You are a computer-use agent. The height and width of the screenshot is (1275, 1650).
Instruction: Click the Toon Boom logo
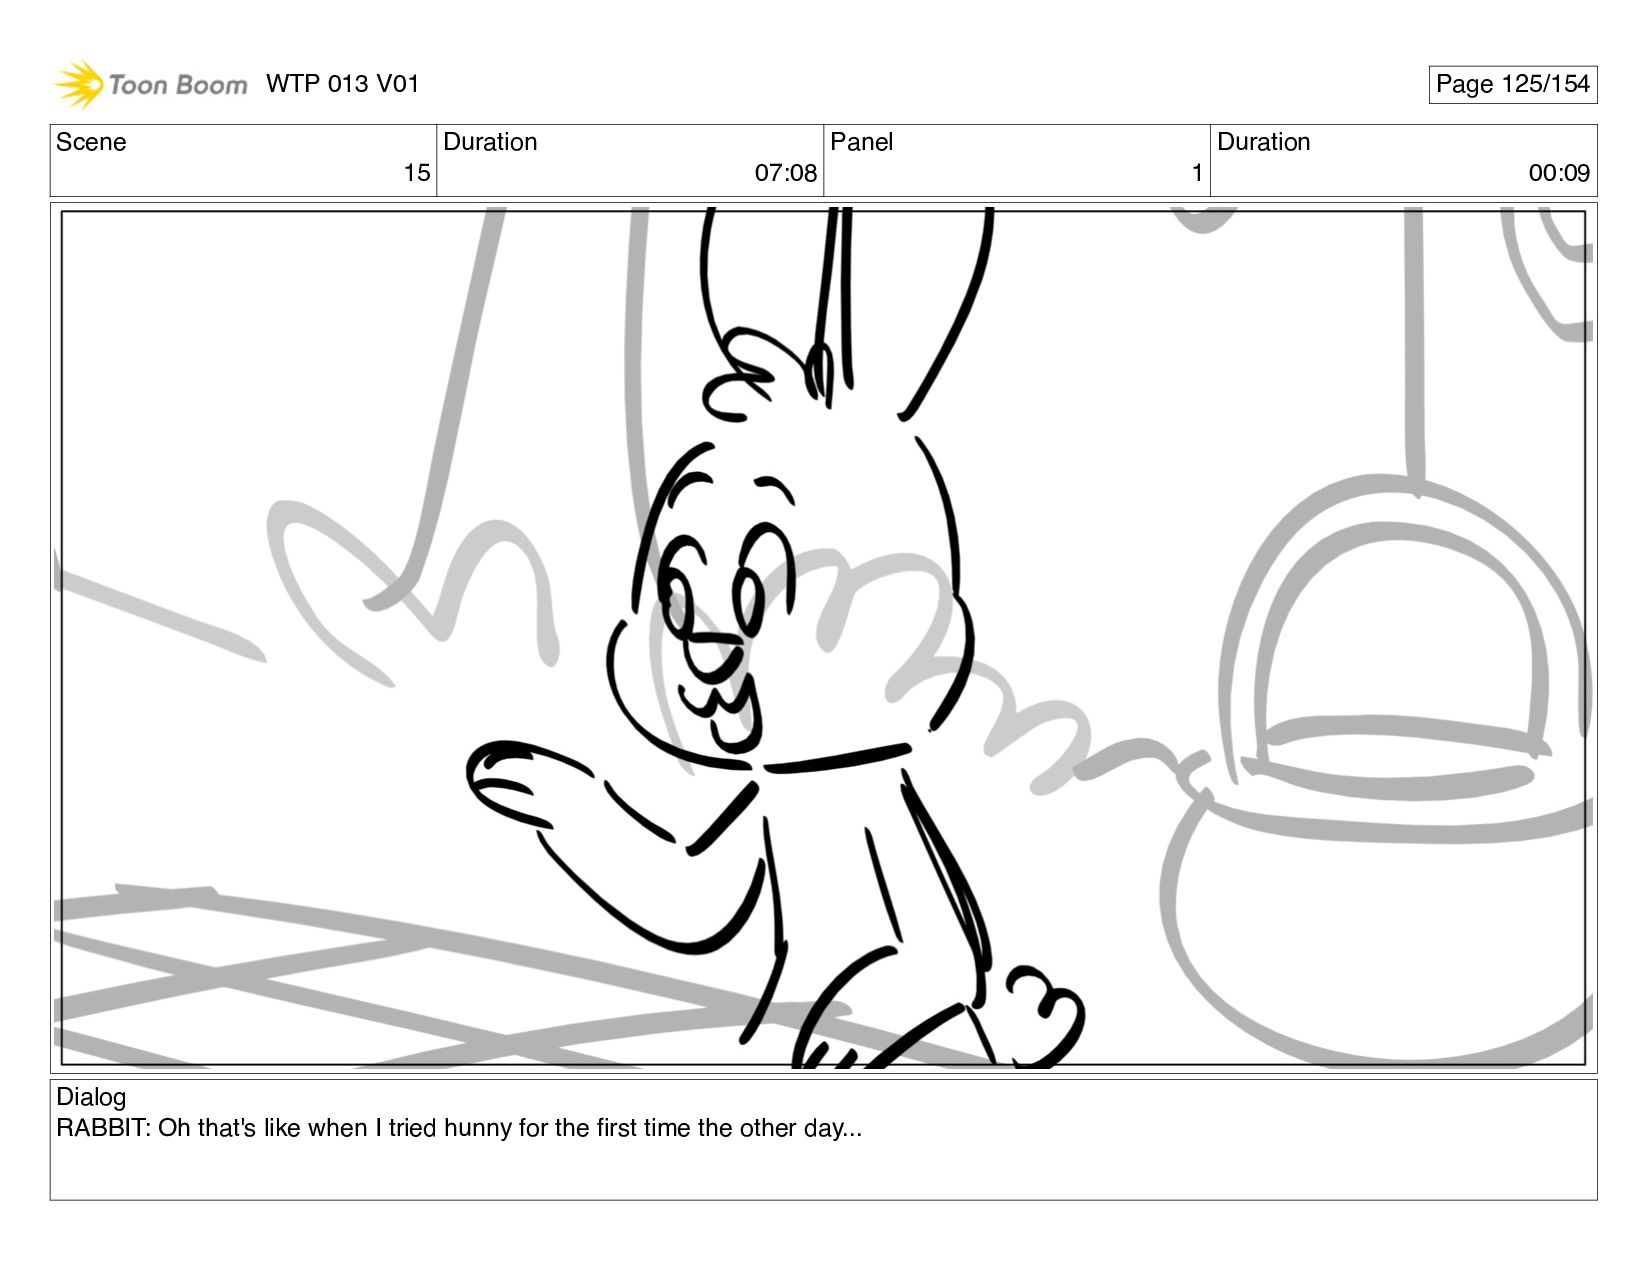pyautogui.click(x=150, y=84)
